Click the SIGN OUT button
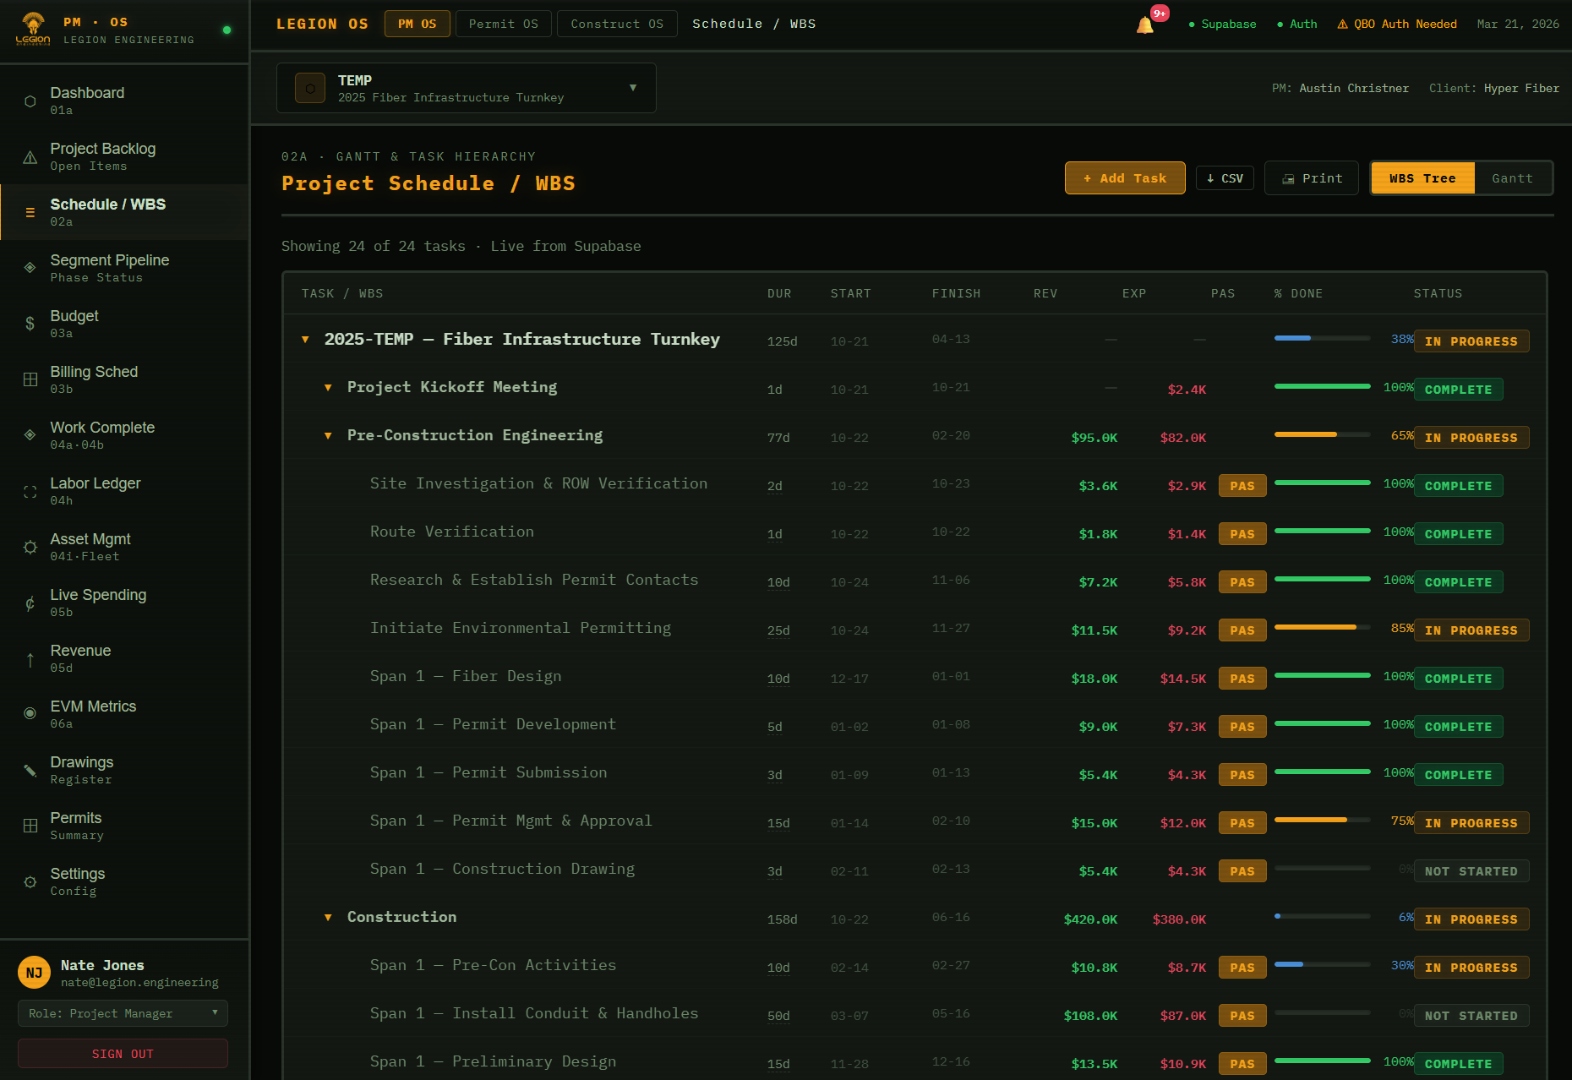 tap(122, 1054)
